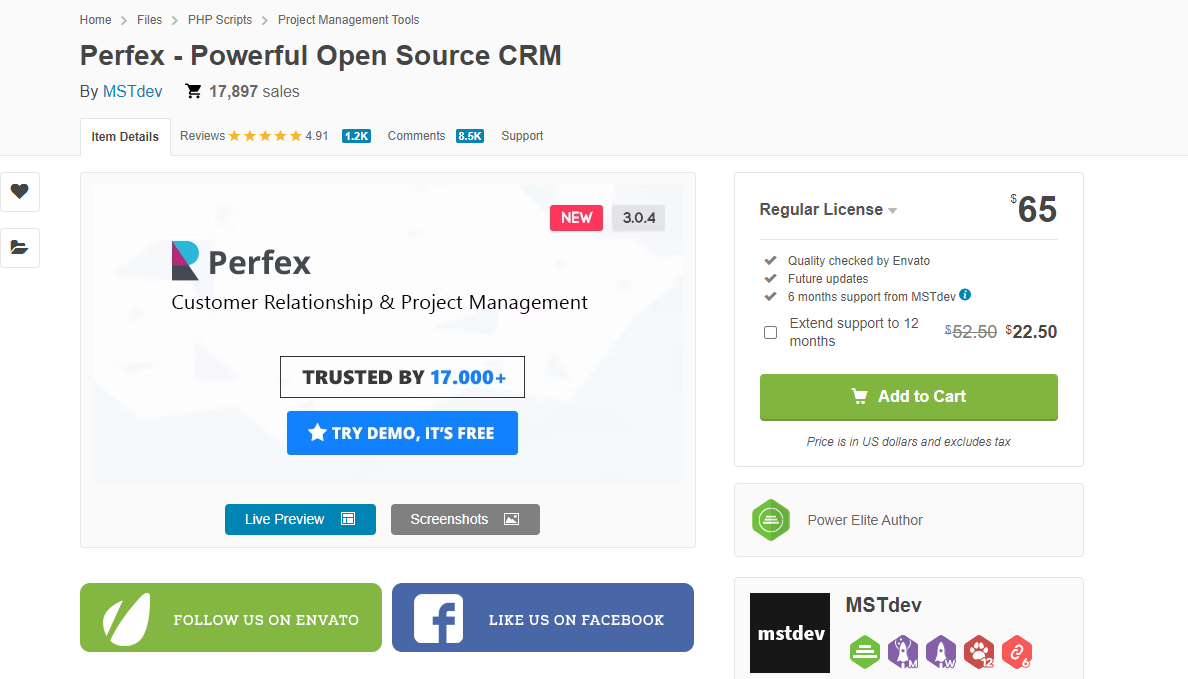
Task: Click the Live Preview button
Action: [x=300, y=519]
